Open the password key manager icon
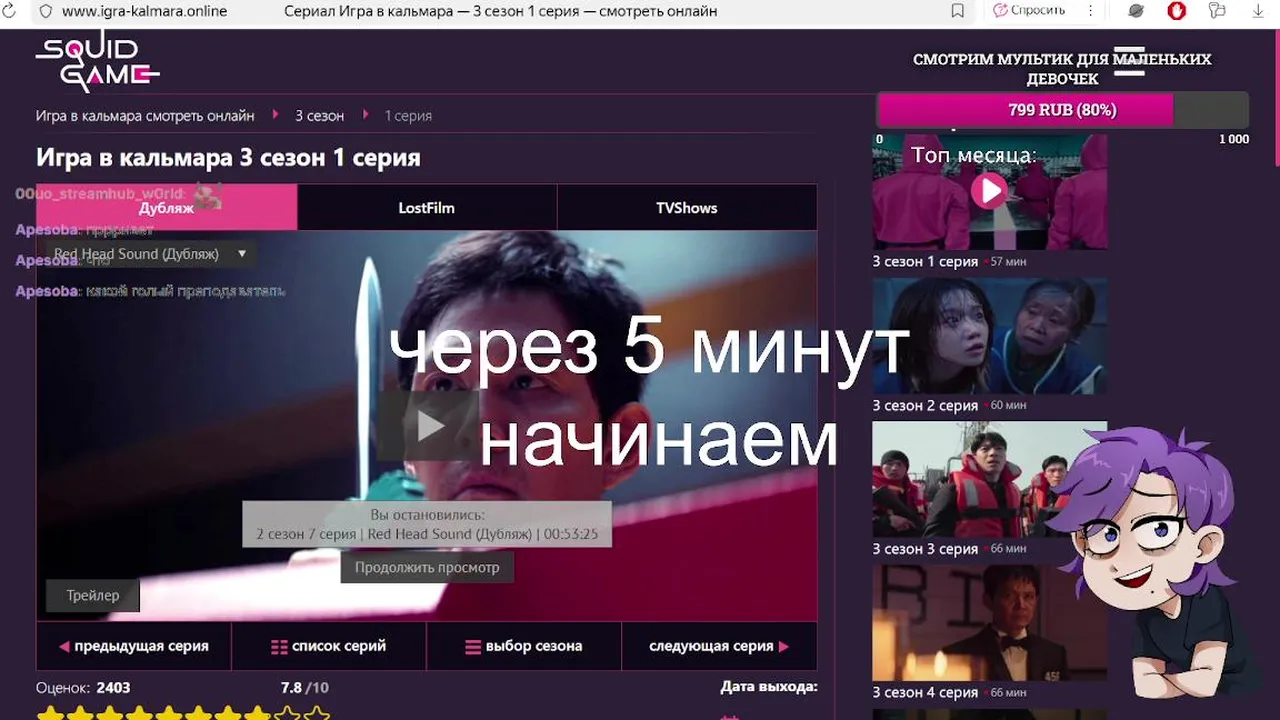1280x720 pixels. [x=1217, y=11]
